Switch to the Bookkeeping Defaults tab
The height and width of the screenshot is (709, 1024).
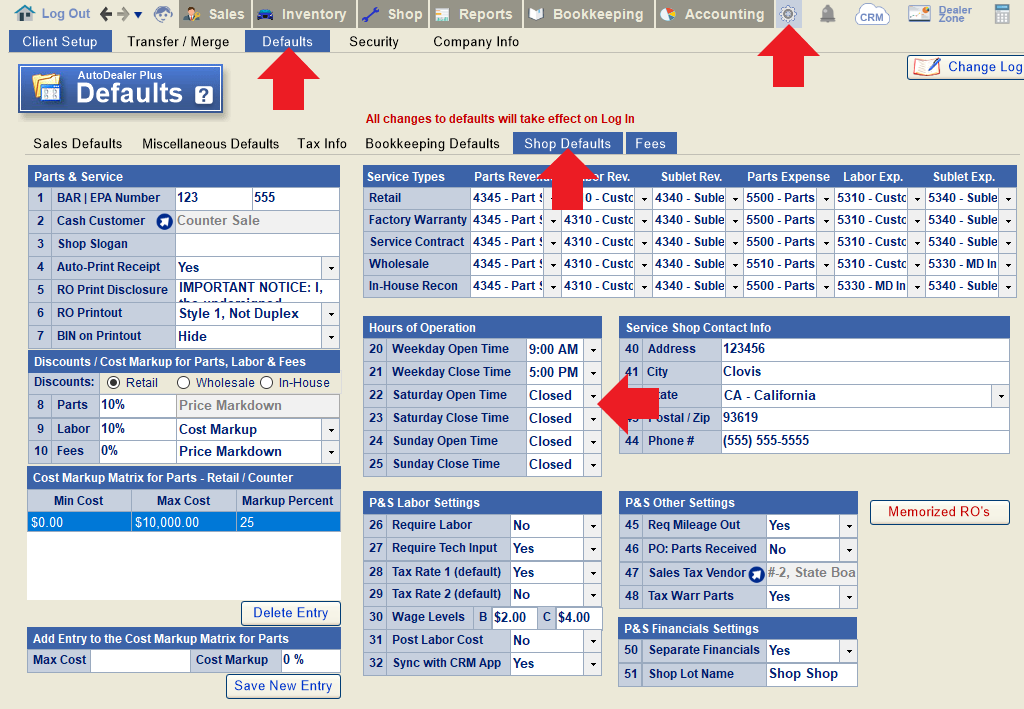pyautogui.click(x=432, y=144)
